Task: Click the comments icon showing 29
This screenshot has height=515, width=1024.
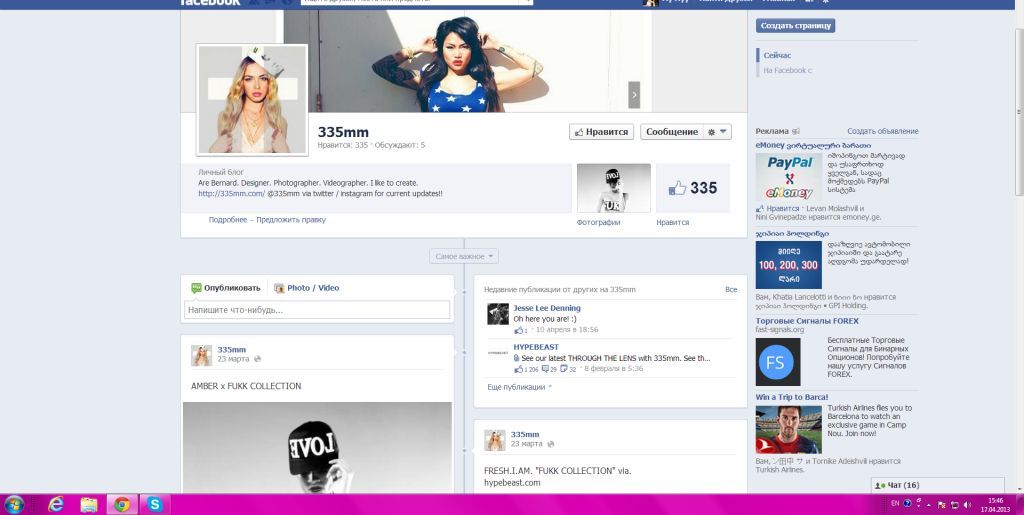Action: point(545,369)
